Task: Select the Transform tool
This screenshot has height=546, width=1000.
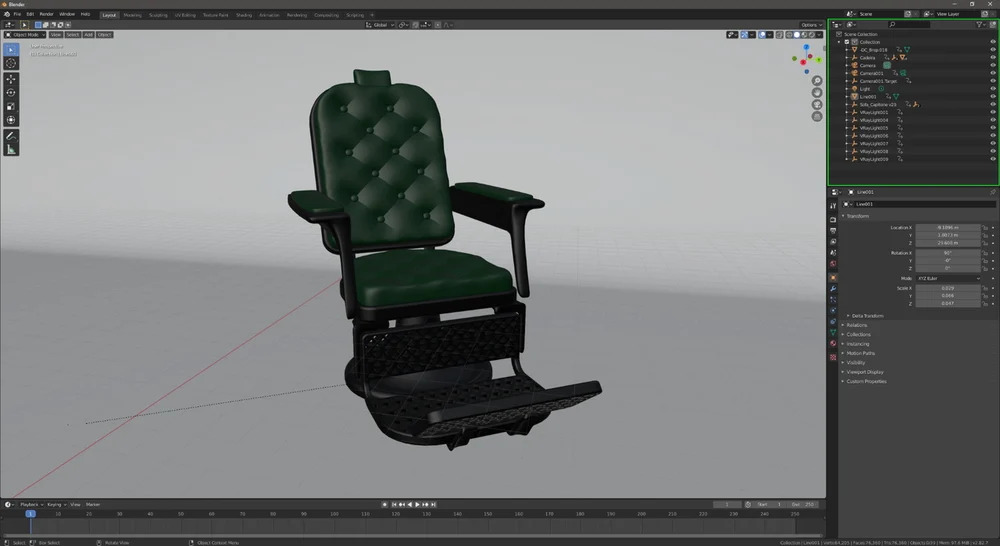Action: click(11, 119)
